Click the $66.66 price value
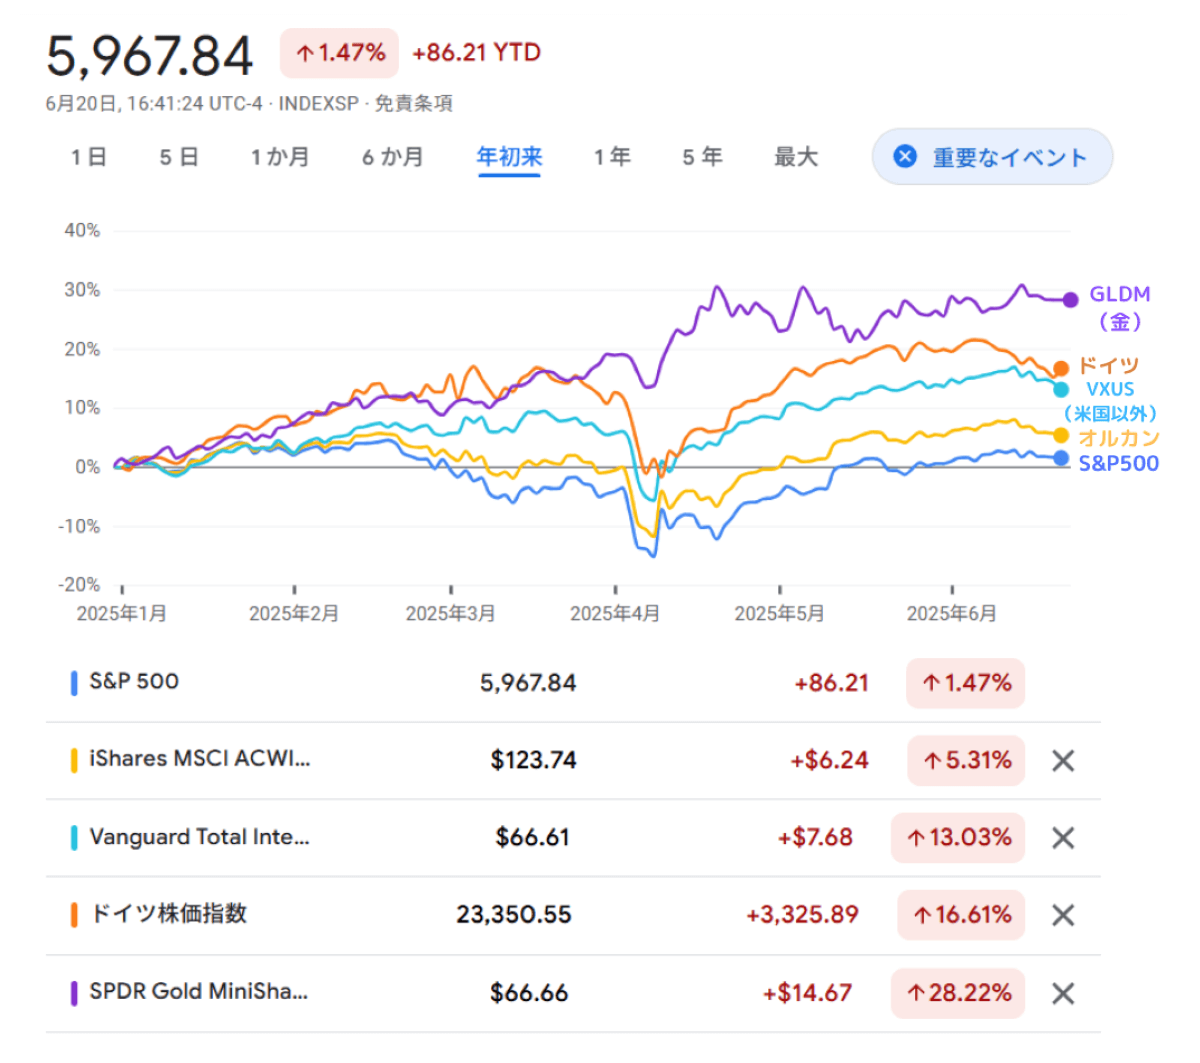 [529, 993]
